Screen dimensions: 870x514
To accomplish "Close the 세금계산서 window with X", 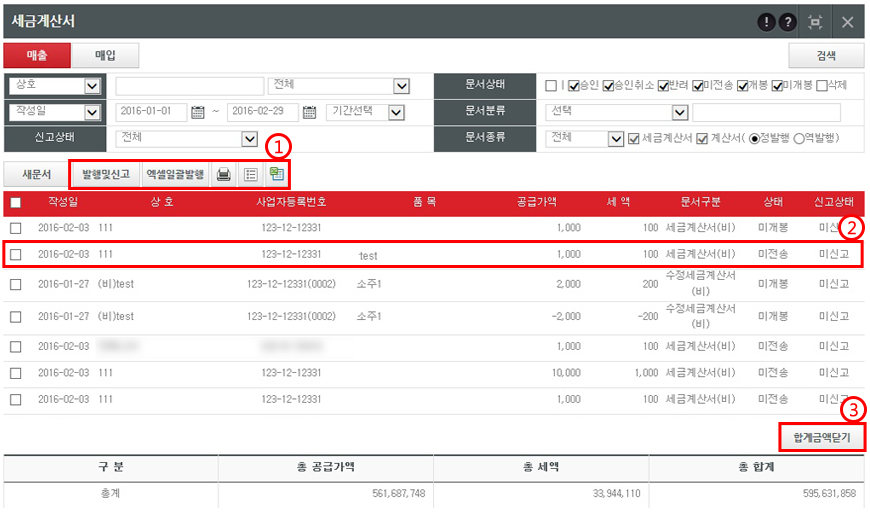I will [x=847, y=22].
